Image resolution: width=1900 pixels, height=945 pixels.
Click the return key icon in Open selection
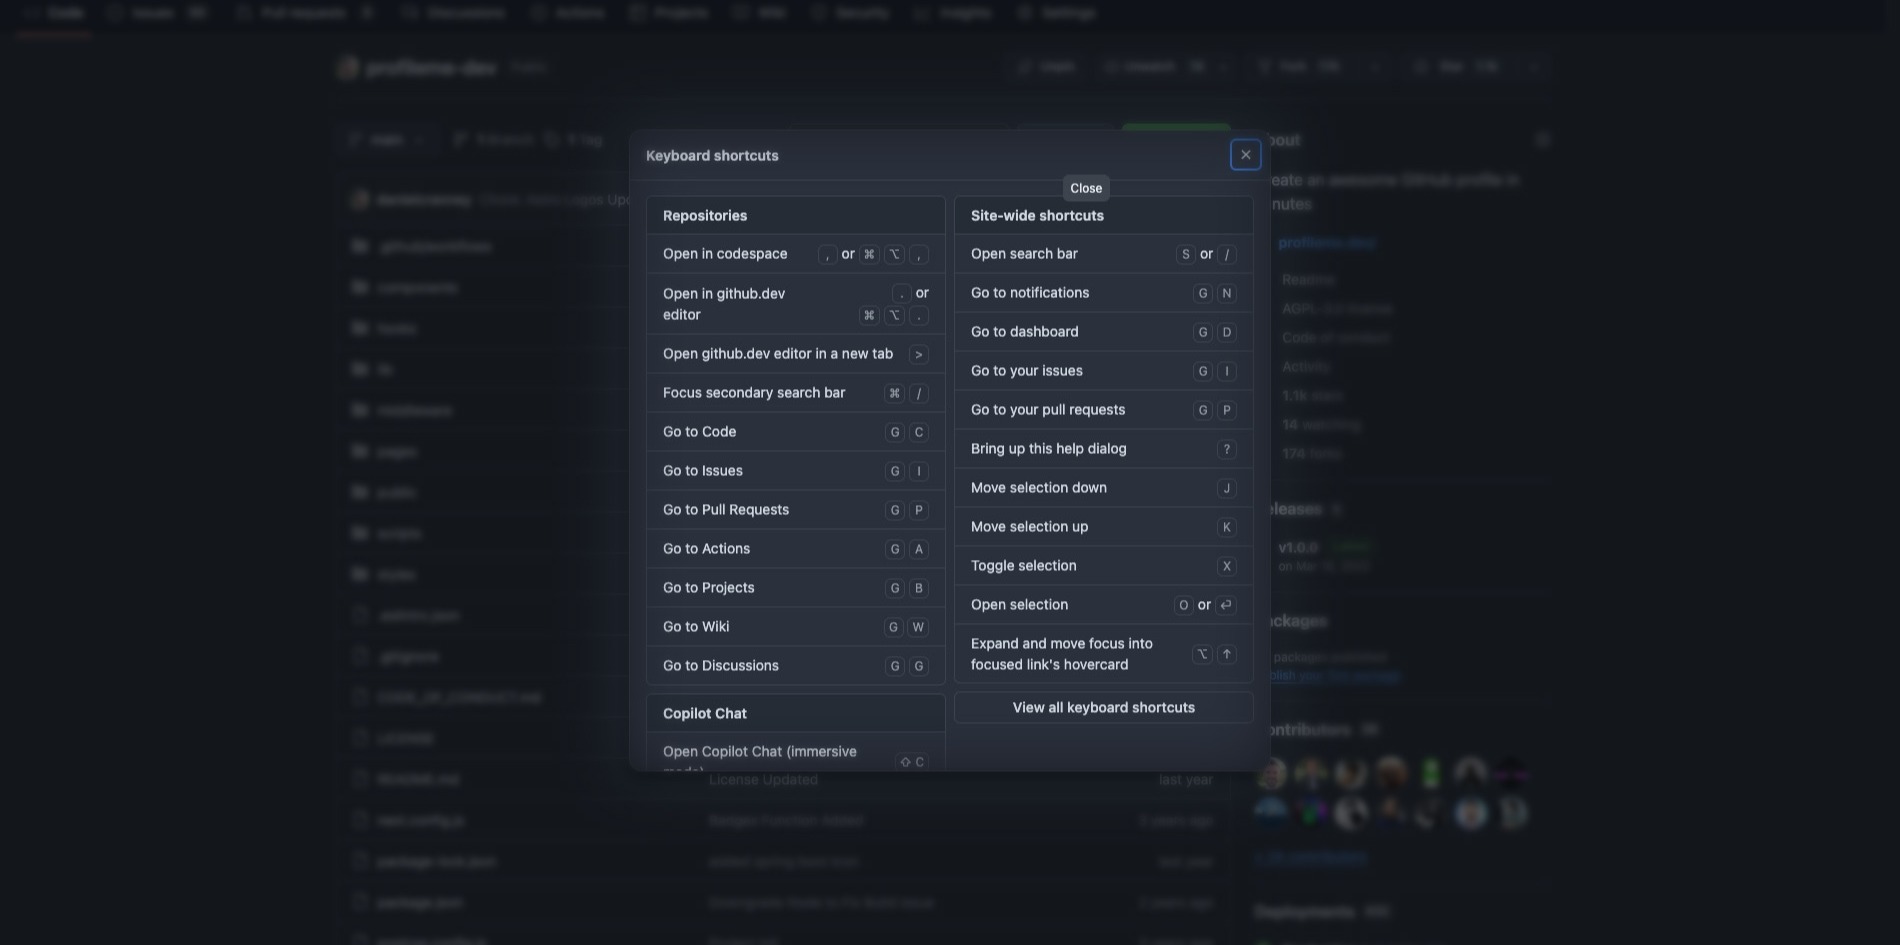(x=1226, y=605)
